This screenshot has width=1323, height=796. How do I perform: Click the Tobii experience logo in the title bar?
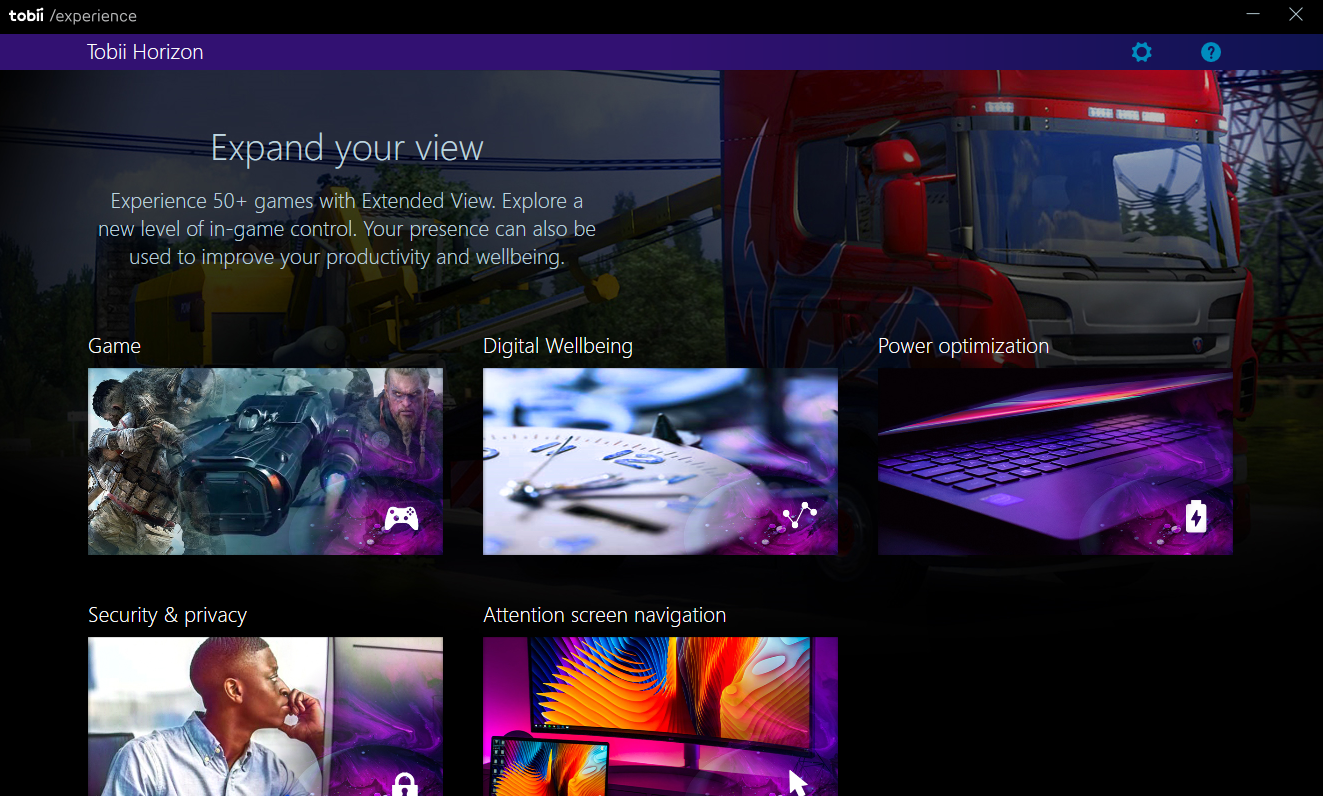(72, 16)
